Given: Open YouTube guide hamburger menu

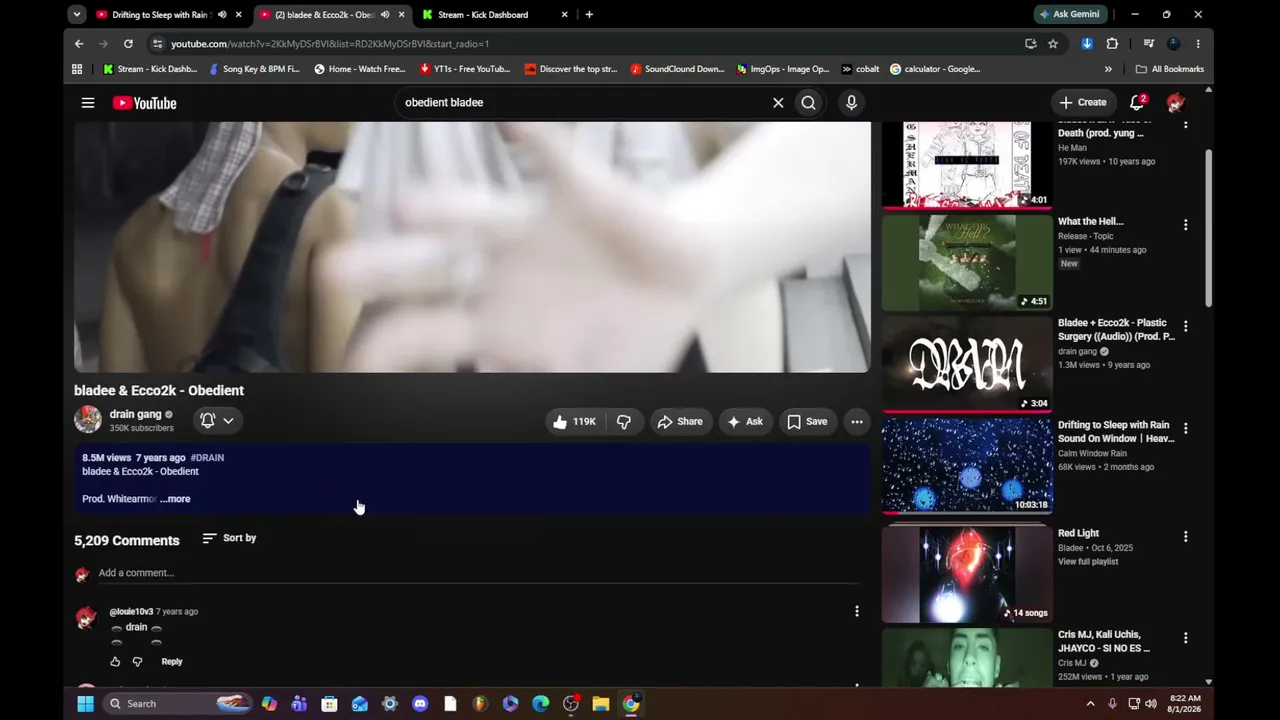Looking at the screenshot, I should 88,103.
